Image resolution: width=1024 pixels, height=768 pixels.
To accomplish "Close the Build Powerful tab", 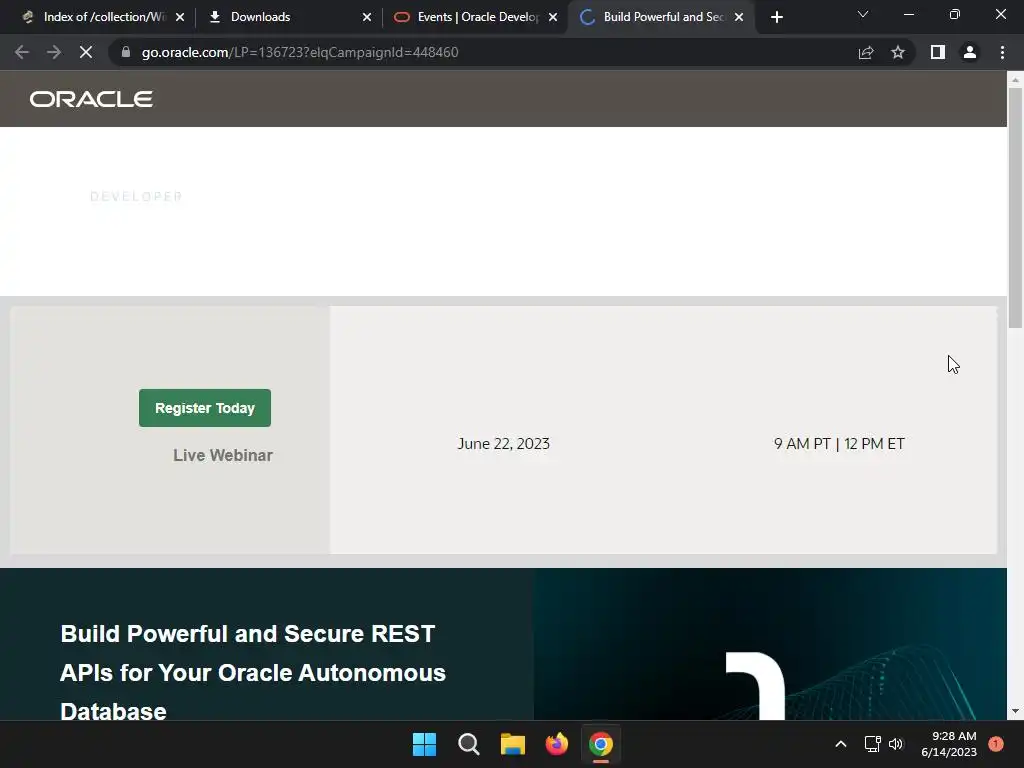I will (739, 18).
